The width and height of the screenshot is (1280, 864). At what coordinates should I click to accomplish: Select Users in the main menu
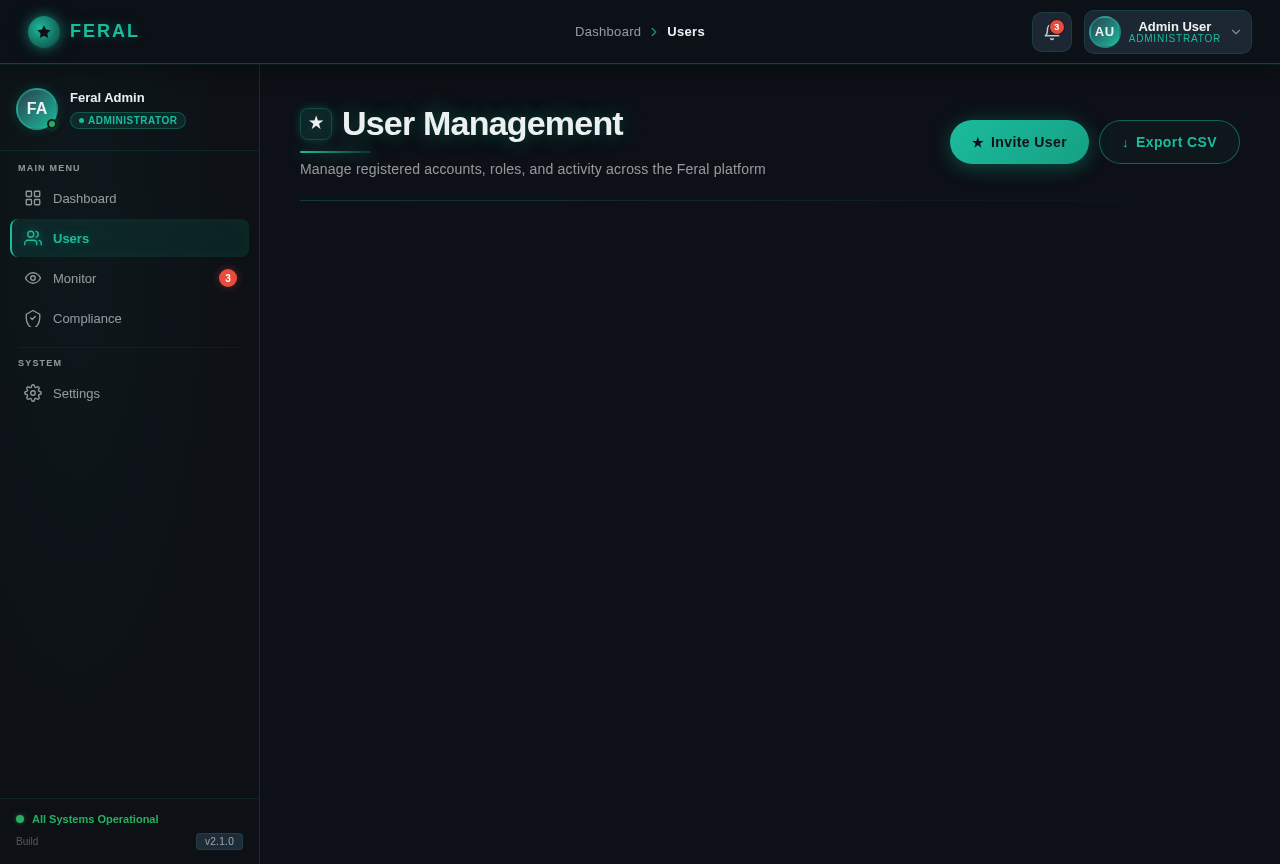tap(71, 238)
